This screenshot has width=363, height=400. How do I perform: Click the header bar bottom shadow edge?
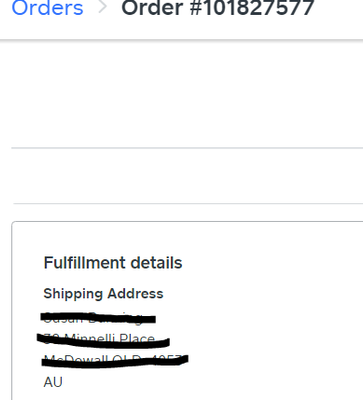tap(181, 41)
